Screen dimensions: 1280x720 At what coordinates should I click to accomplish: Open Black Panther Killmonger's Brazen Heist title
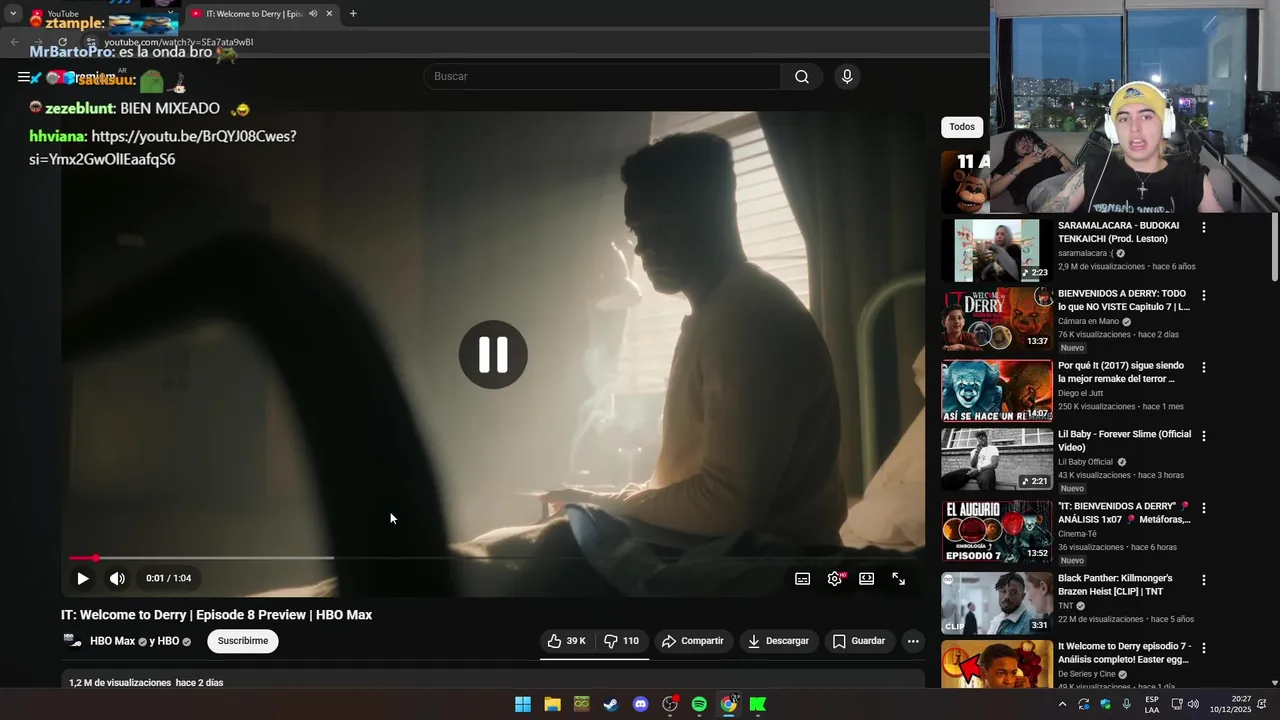coord(1115,585)
